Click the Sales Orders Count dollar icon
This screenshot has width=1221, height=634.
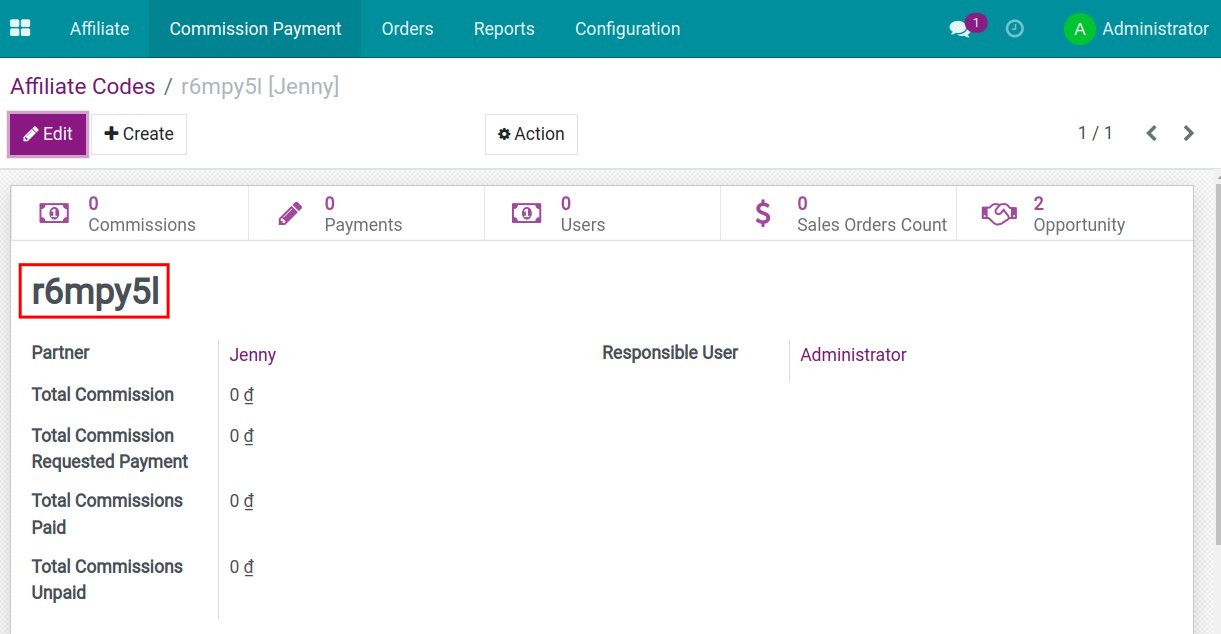click(761, 213)
